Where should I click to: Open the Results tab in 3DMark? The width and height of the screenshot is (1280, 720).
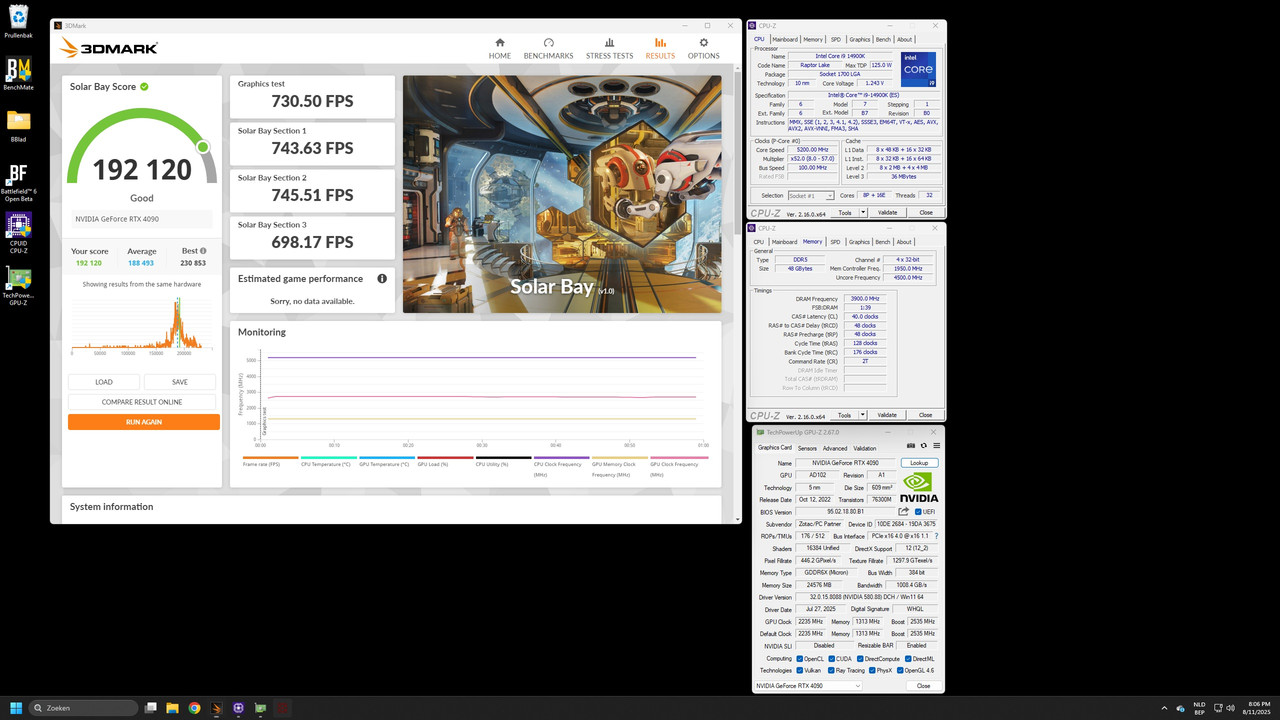pos(660,48)
